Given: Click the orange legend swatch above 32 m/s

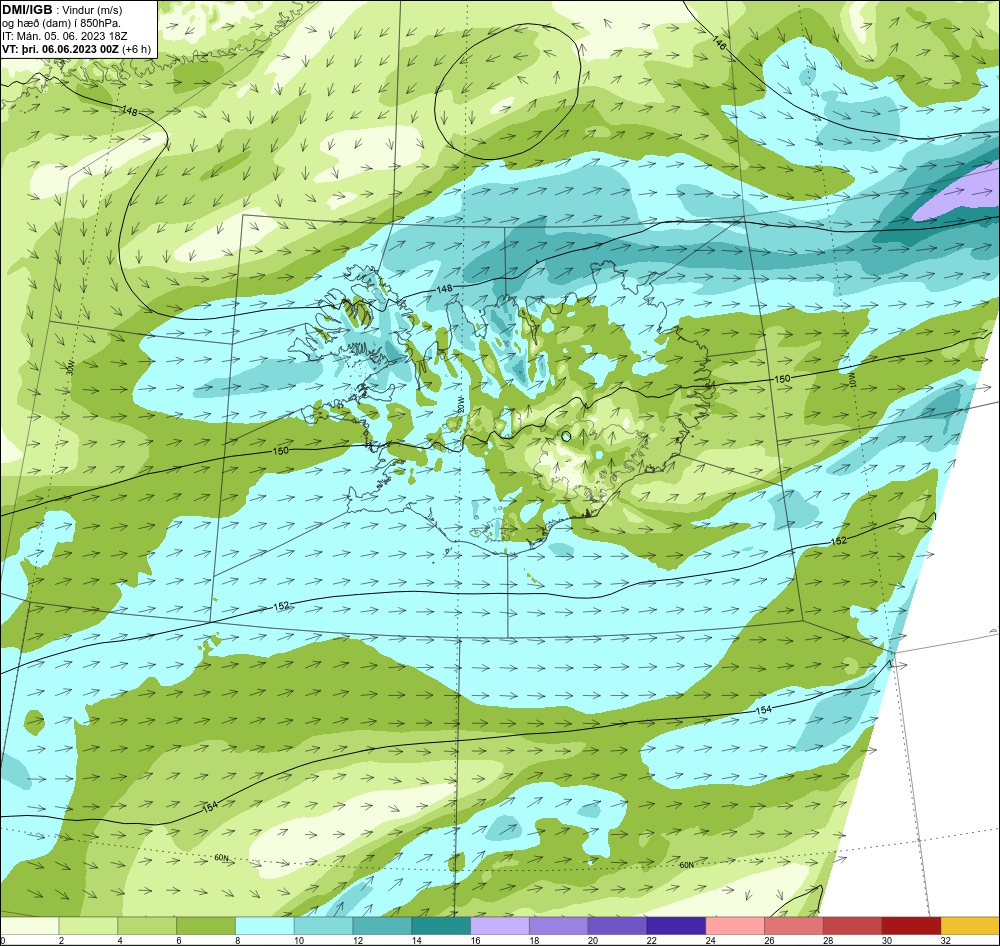Looking at the screenshot, I should 969,926.
